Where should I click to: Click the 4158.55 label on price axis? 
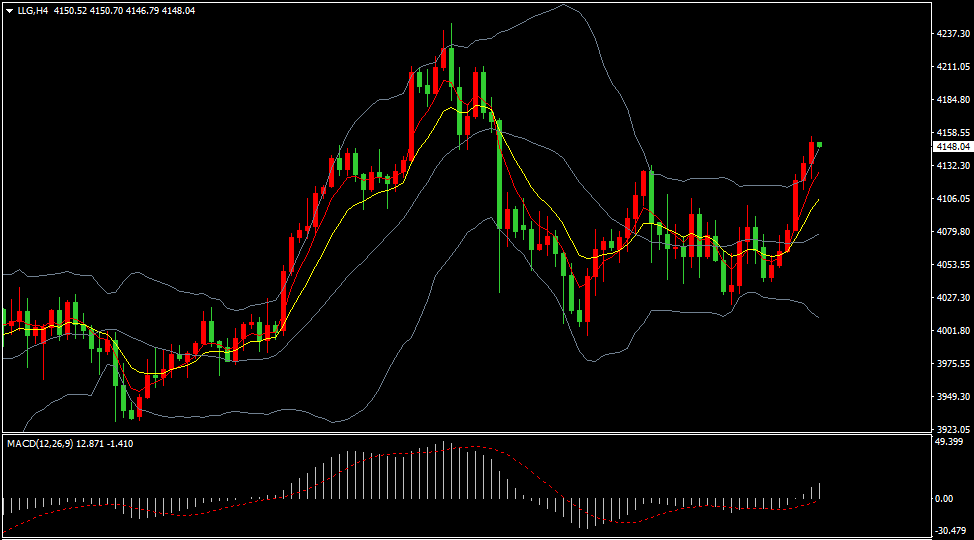coord(952,132)
